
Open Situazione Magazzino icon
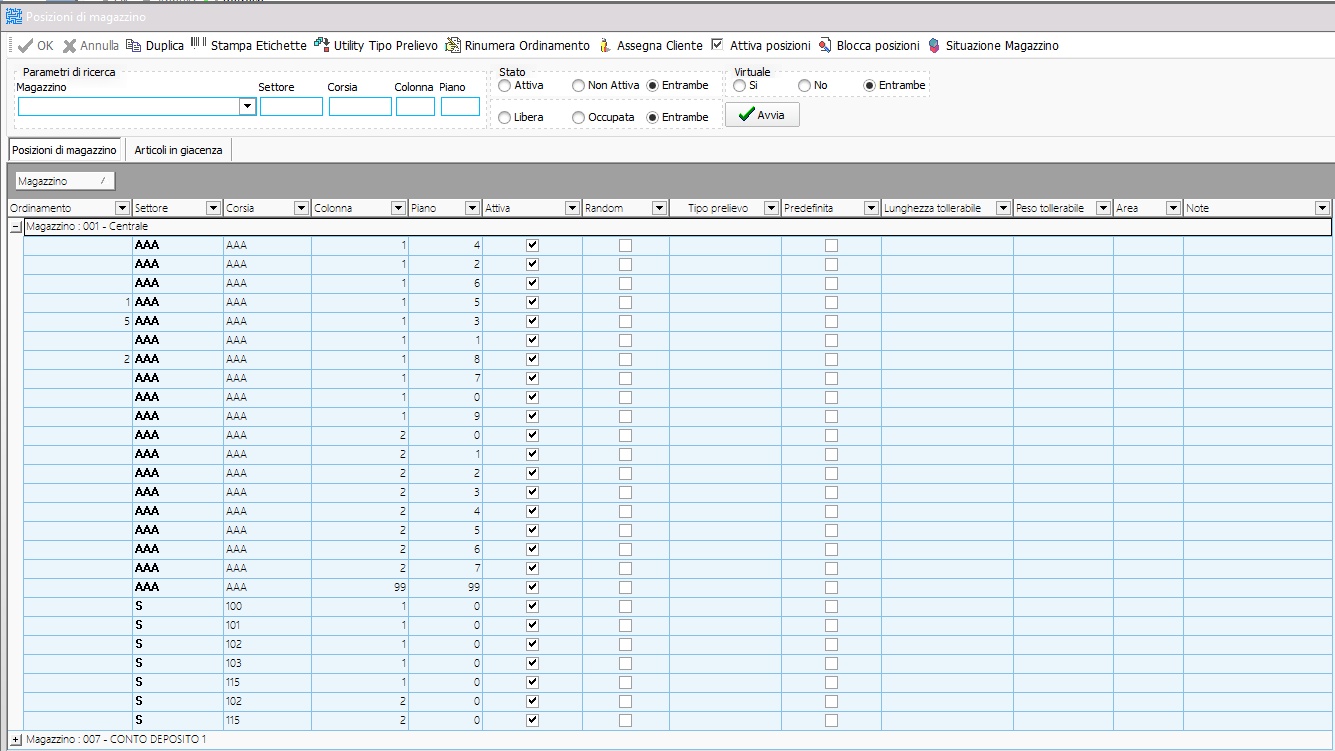[934, 46]
